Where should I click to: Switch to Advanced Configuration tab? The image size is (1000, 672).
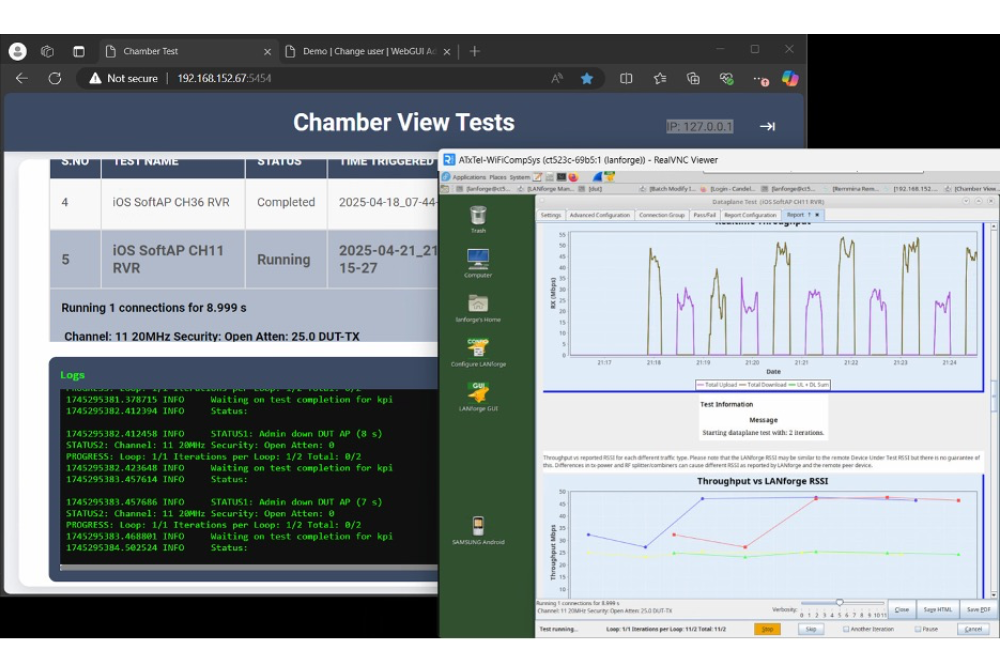coord(600,215)
